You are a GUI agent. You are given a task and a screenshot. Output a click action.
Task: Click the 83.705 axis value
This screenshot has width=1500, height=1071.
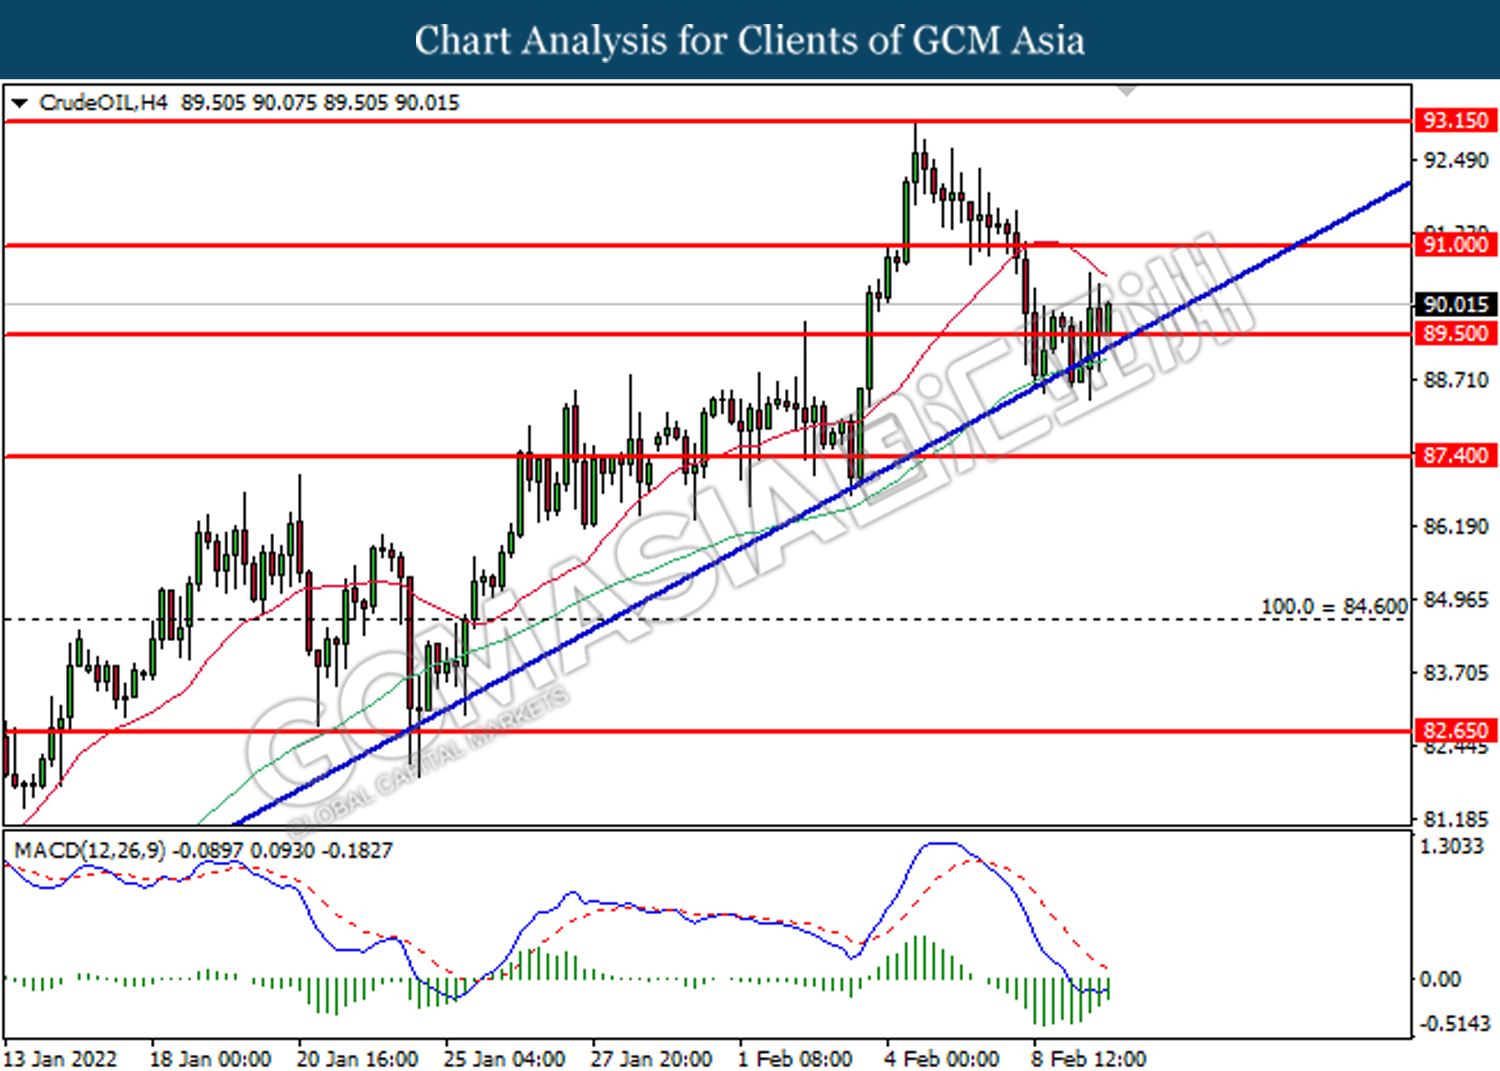pos(1456,672)
